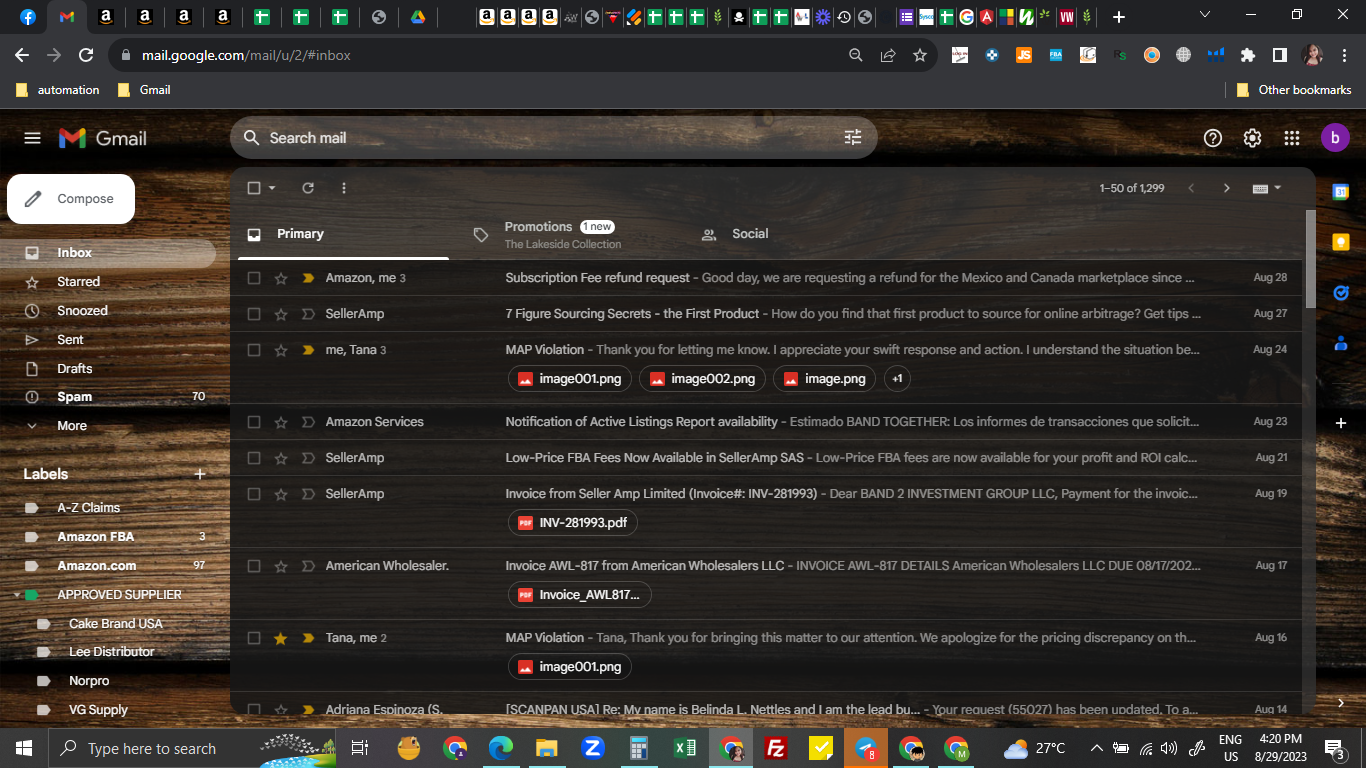Image resolution: width=1366 pixels, height=768 pixels.
Task: Open Gmail Settings gear
Action: [1252, 138]
